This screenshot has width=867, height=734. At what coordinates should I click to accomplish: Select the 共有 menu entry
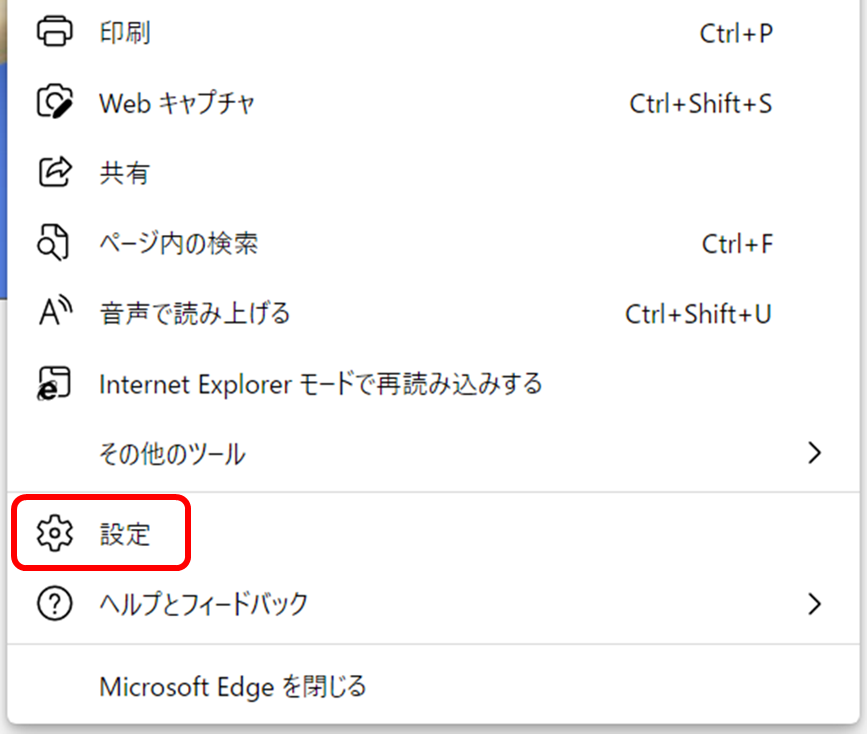433,172
